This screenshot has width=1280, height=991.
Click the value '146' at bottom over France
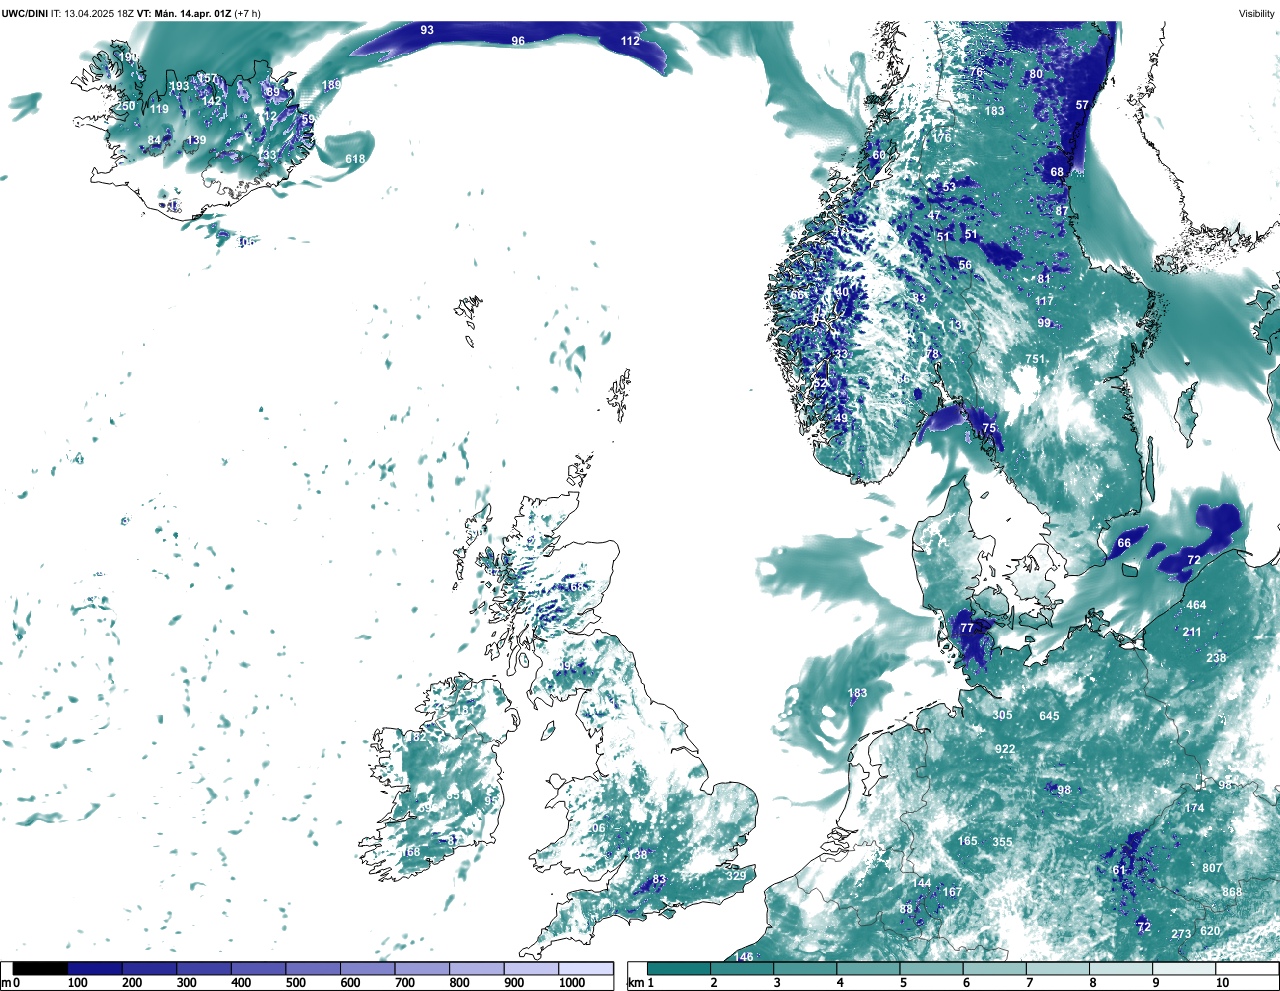(x=744, y=957)
